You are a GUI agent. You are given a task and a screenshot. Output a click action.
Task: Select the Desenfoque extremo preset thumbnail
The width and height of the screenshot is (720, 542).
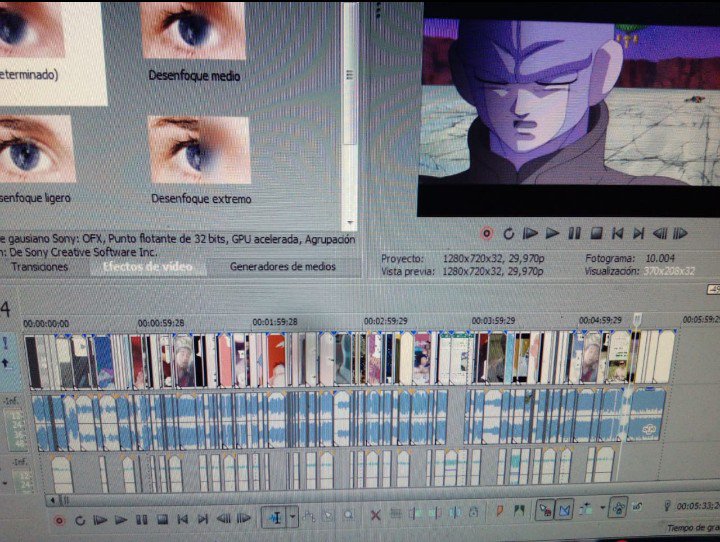[200, 150]
